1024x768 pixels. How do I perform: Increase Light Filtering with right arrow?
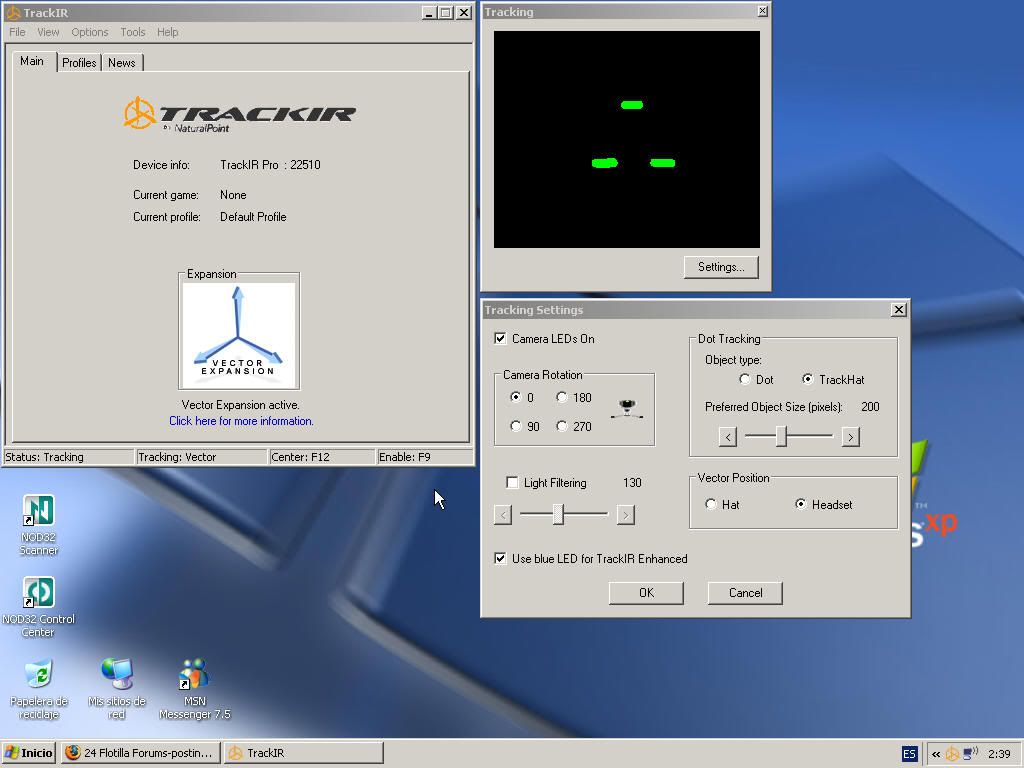click(x=626, y=515)
